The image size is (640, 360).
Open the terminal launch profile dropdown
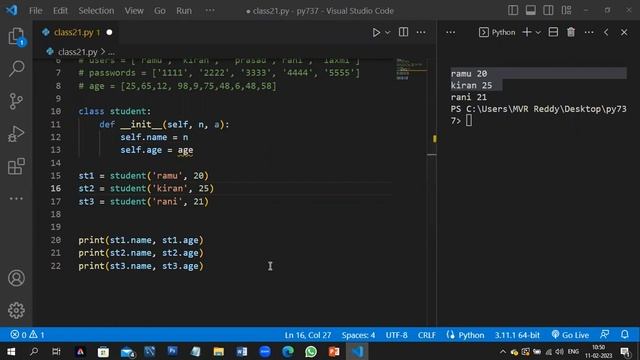[538, 32]
